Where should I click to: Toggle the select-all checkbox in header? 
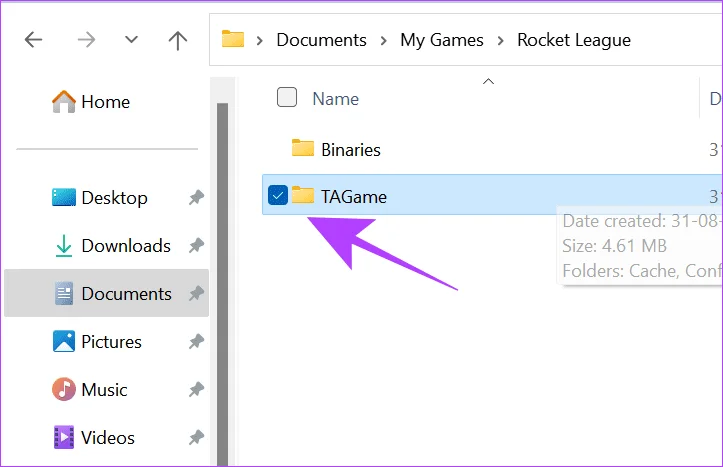[286, 97]
